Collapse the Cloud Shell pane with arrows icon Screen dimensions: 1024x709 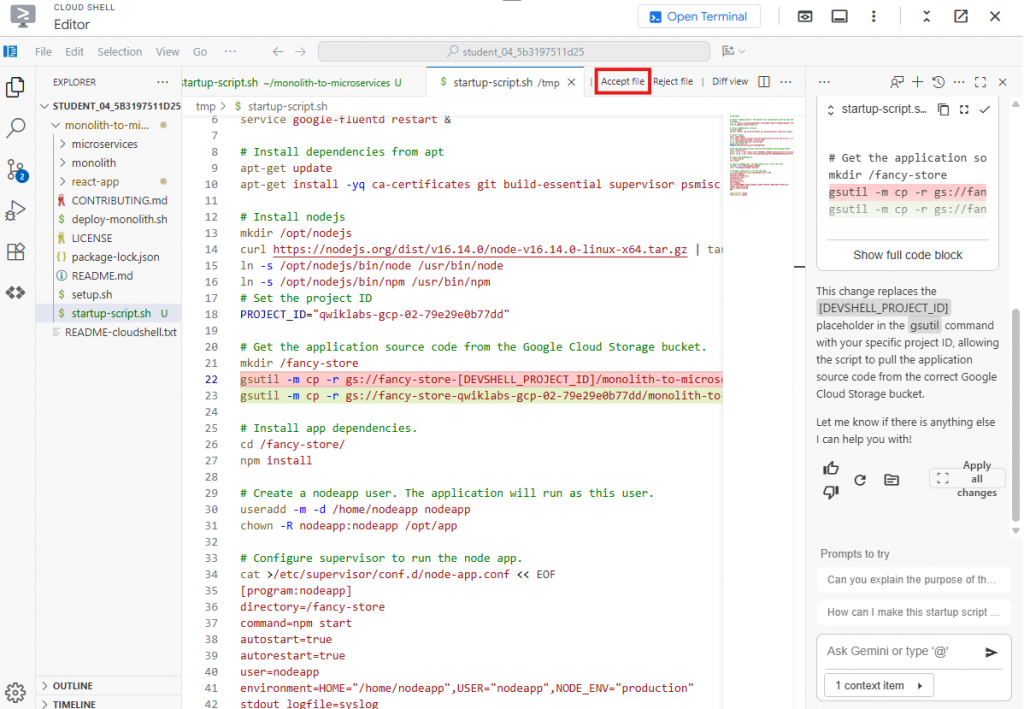click(926, 16)
